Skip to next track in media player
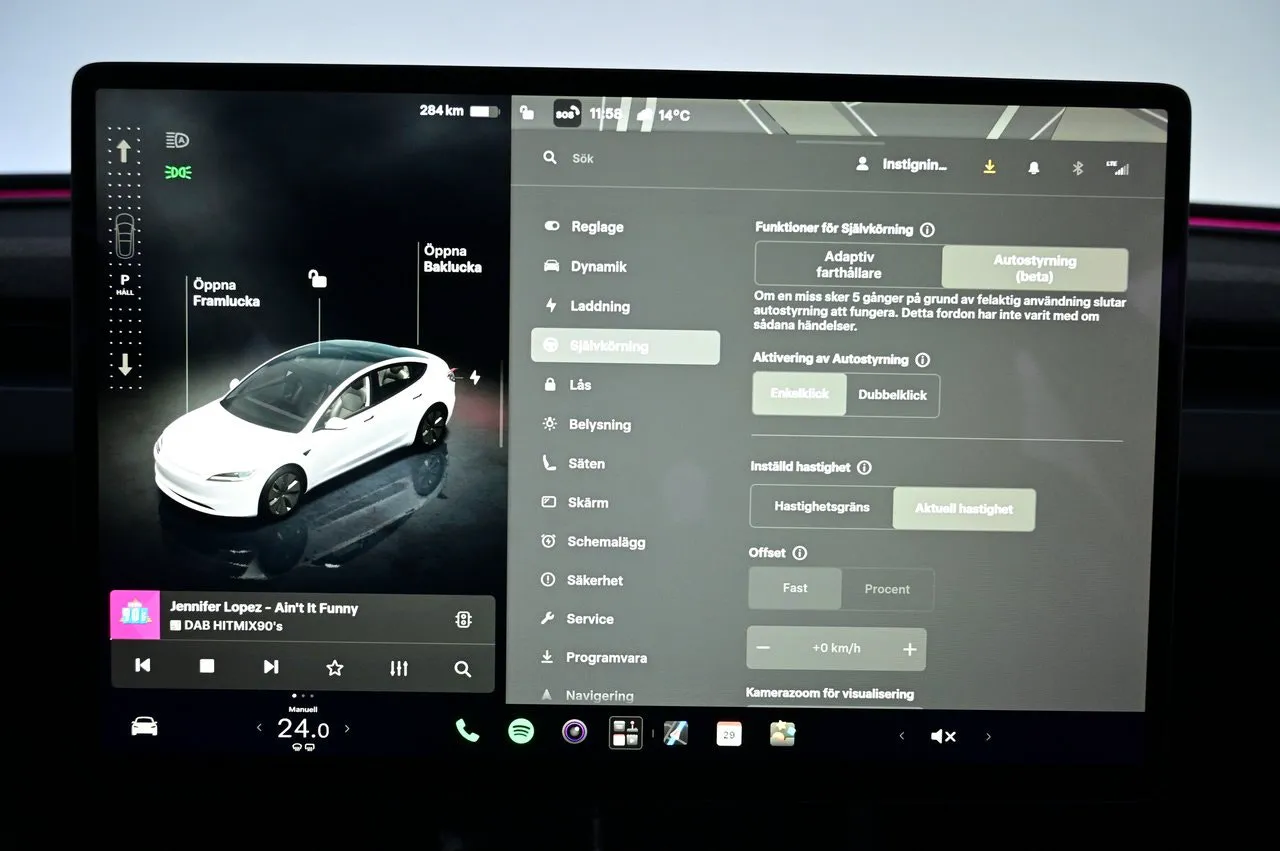1280x851 pixels. [x=271, y=667]
